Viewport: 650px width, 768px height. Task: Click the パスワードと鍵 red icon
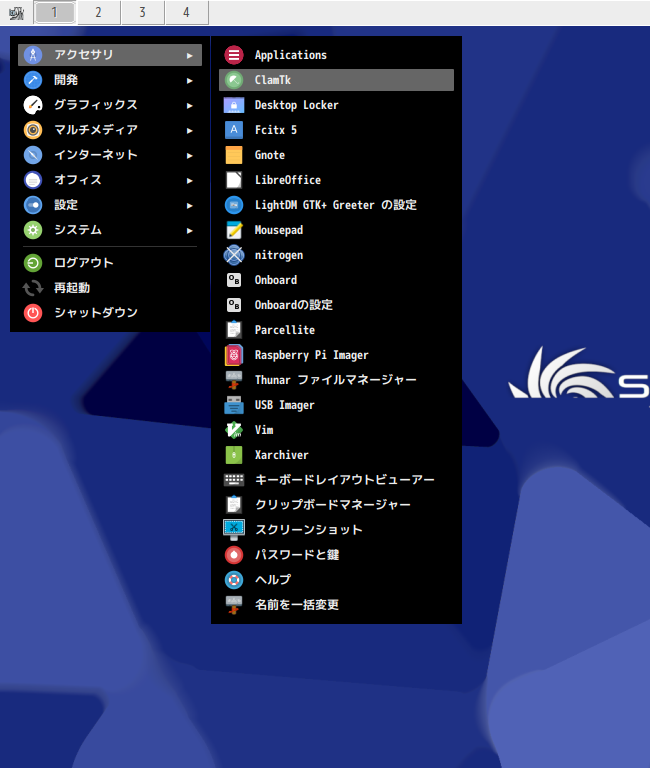click(x=234, y=554)
